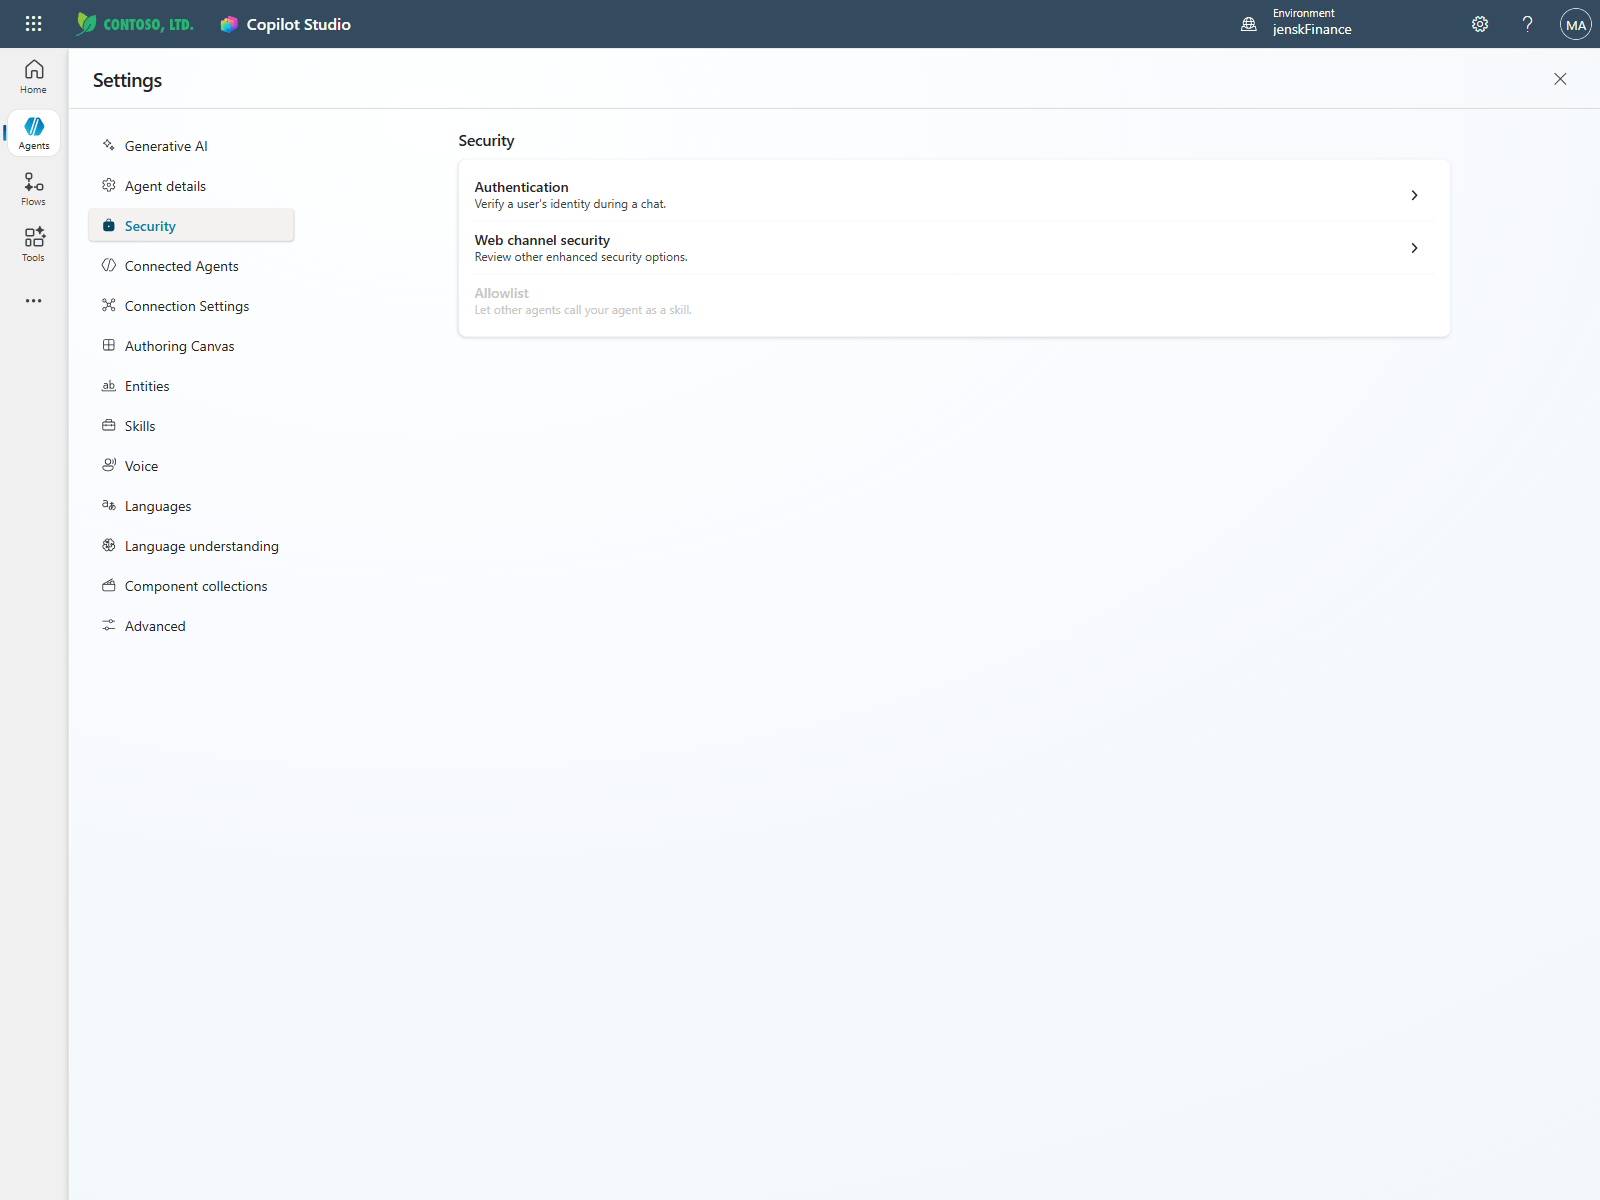The height and width of the screenshot is (1200, 1600).
Task: Select Language understanding settings tab
Action: click(191, 546)
